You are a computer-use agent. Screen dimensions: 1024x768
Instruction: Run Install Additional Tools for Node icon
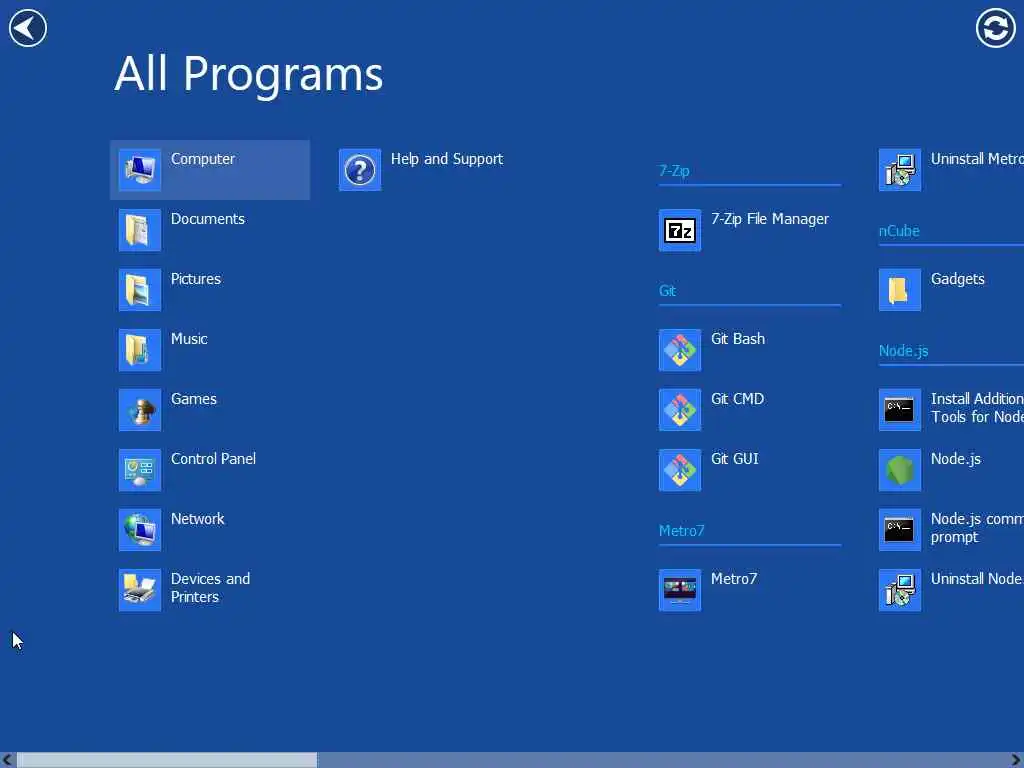click(x=900, y=410)
